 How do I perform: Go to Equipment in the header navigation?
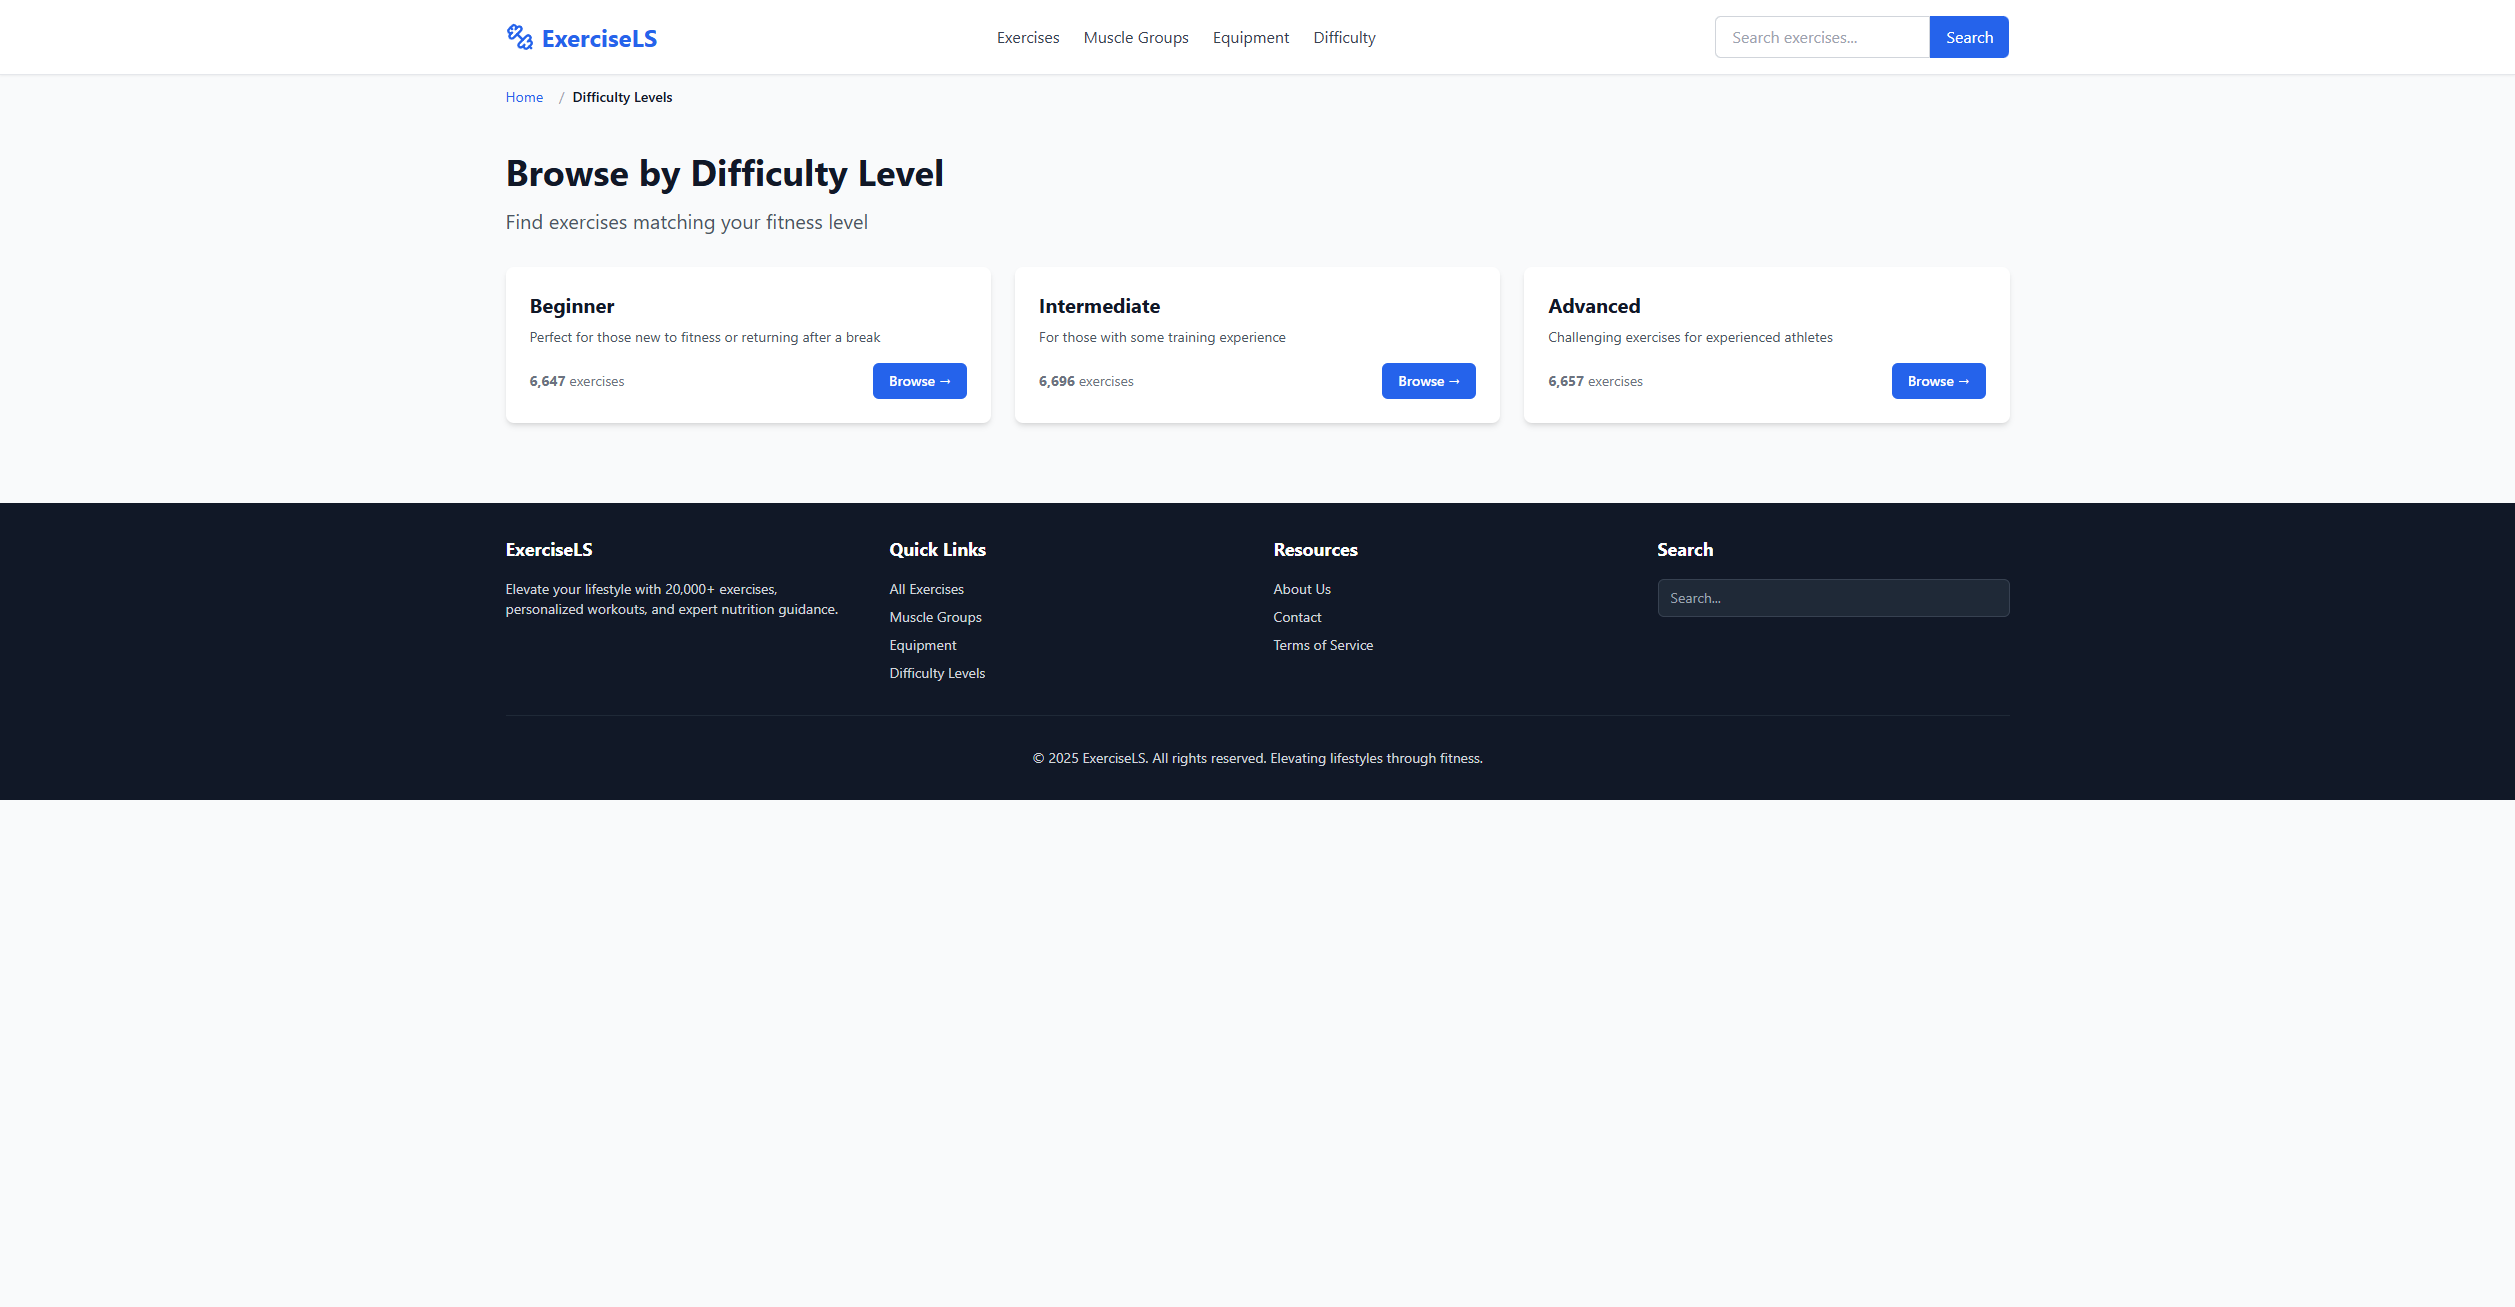[1250, 38]
